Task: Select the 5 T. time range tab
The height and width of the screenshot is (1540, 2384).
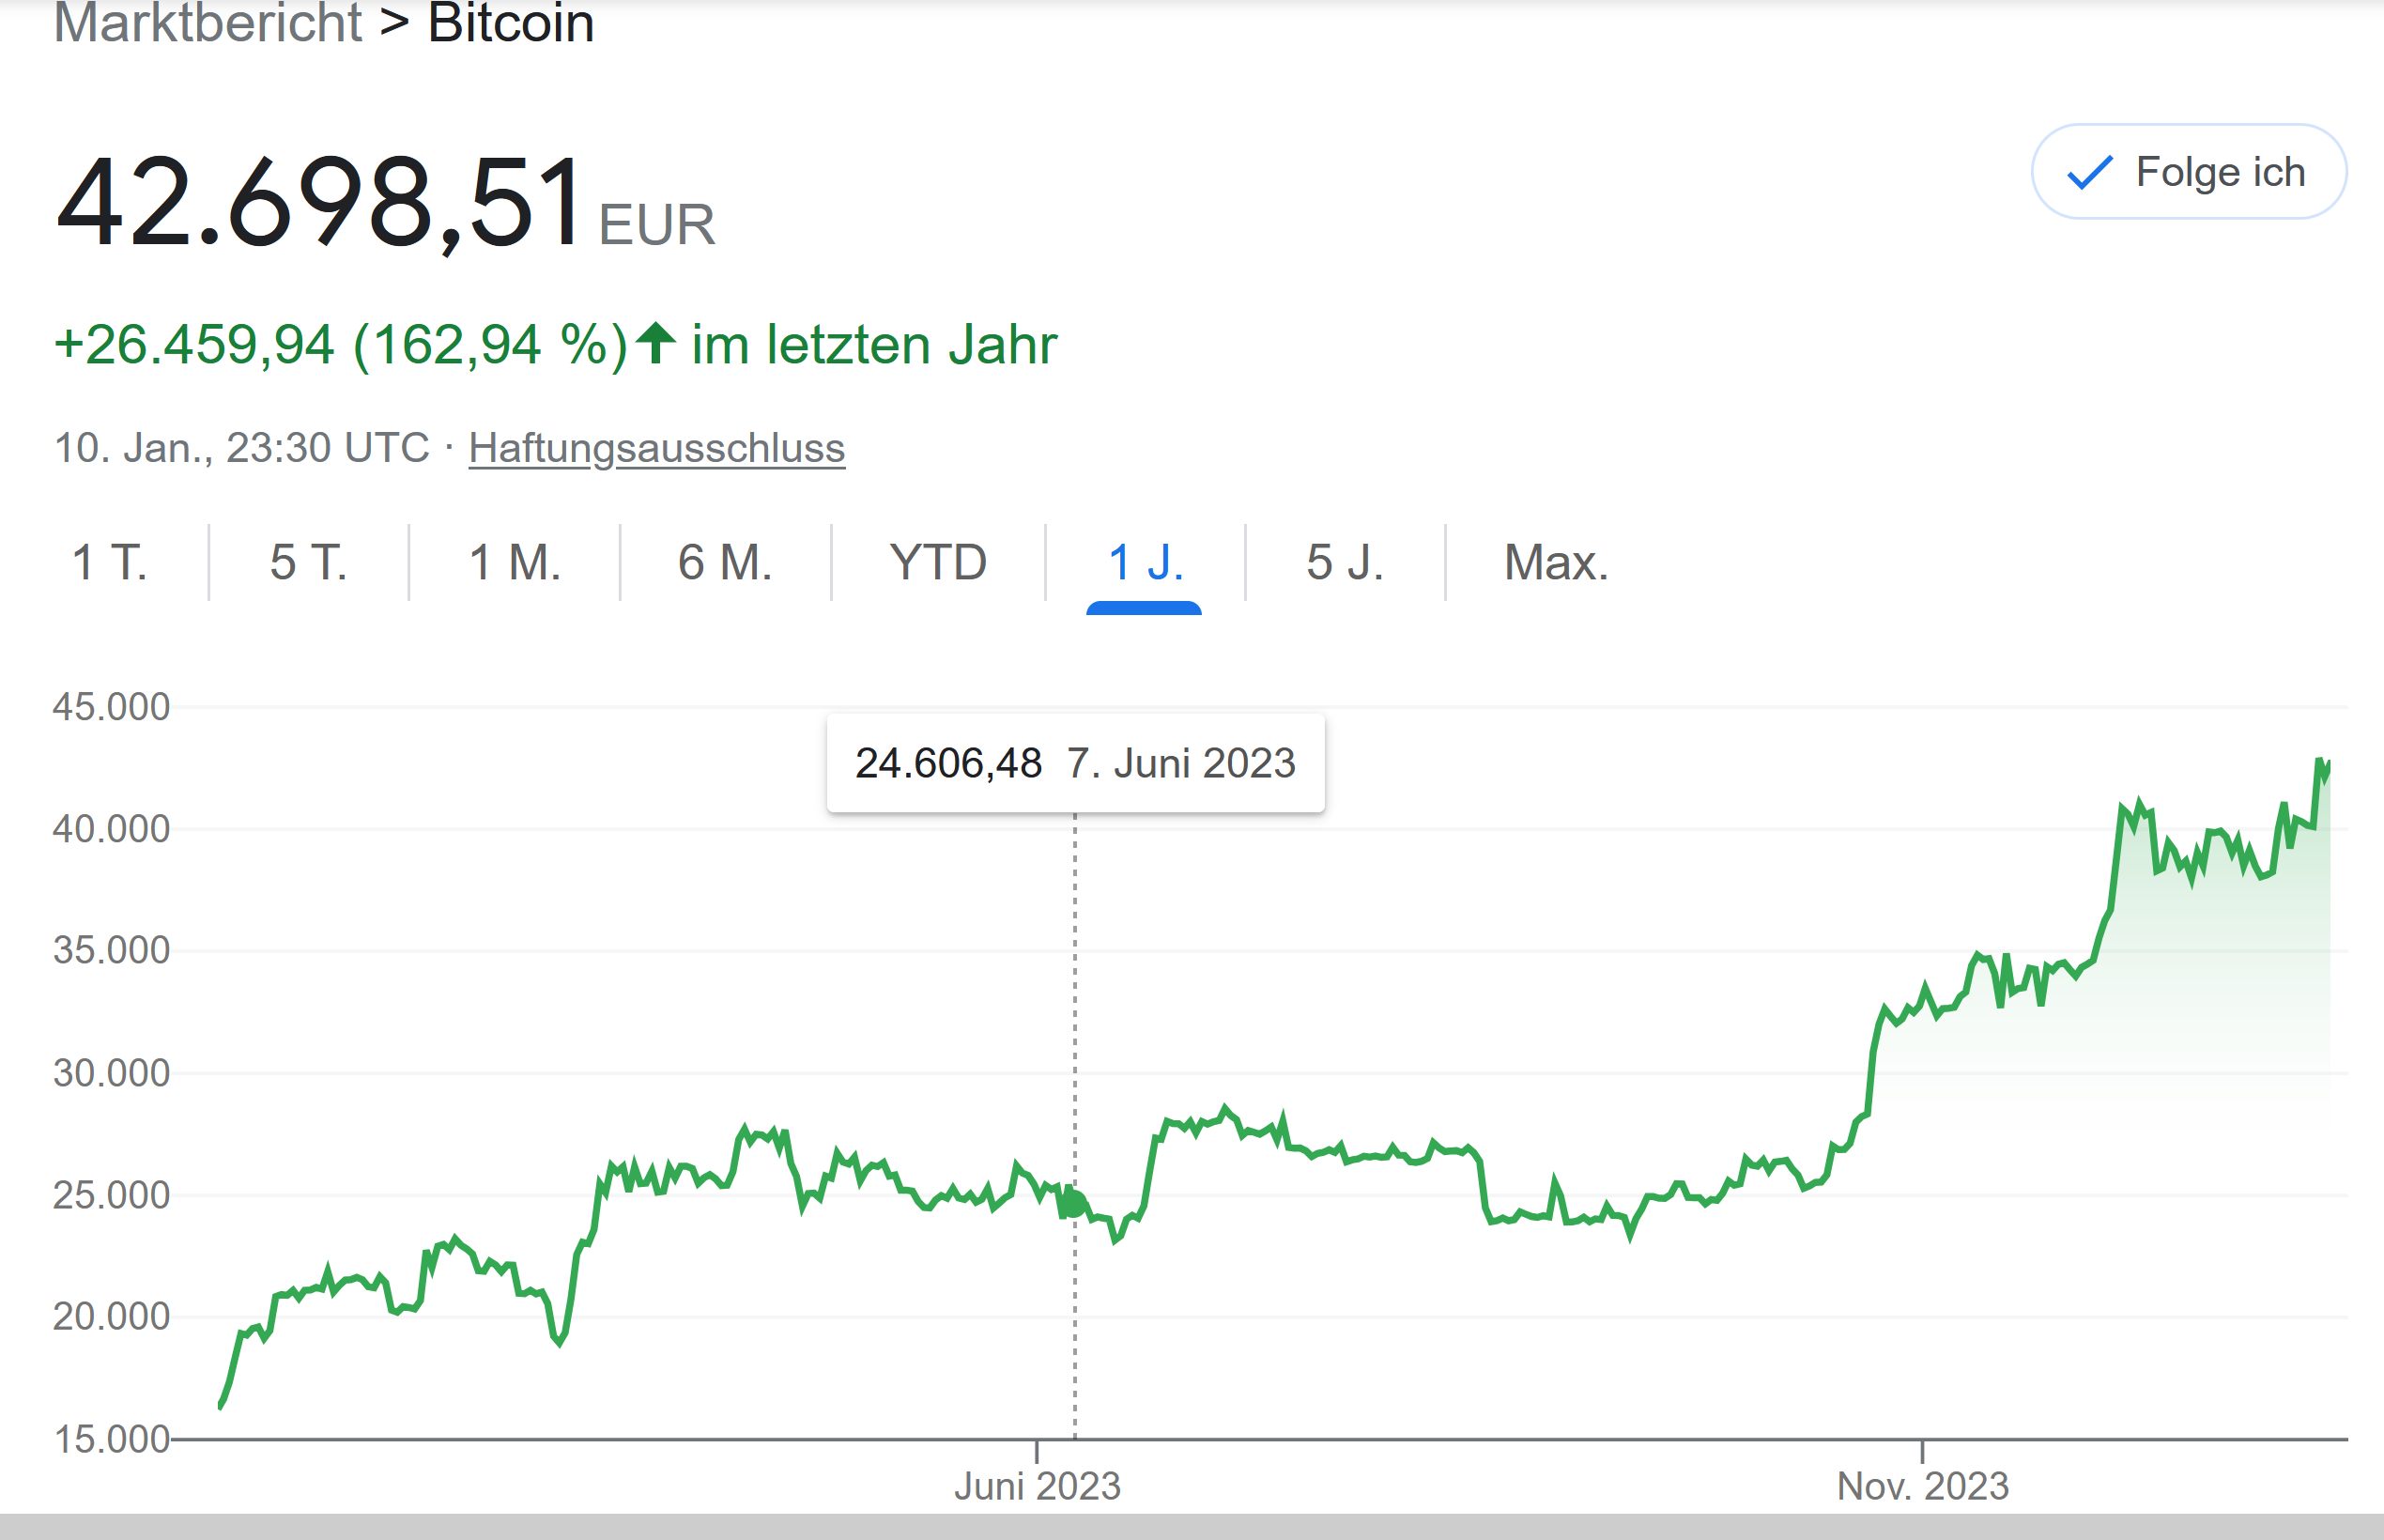Action: [x=309, y=562]
